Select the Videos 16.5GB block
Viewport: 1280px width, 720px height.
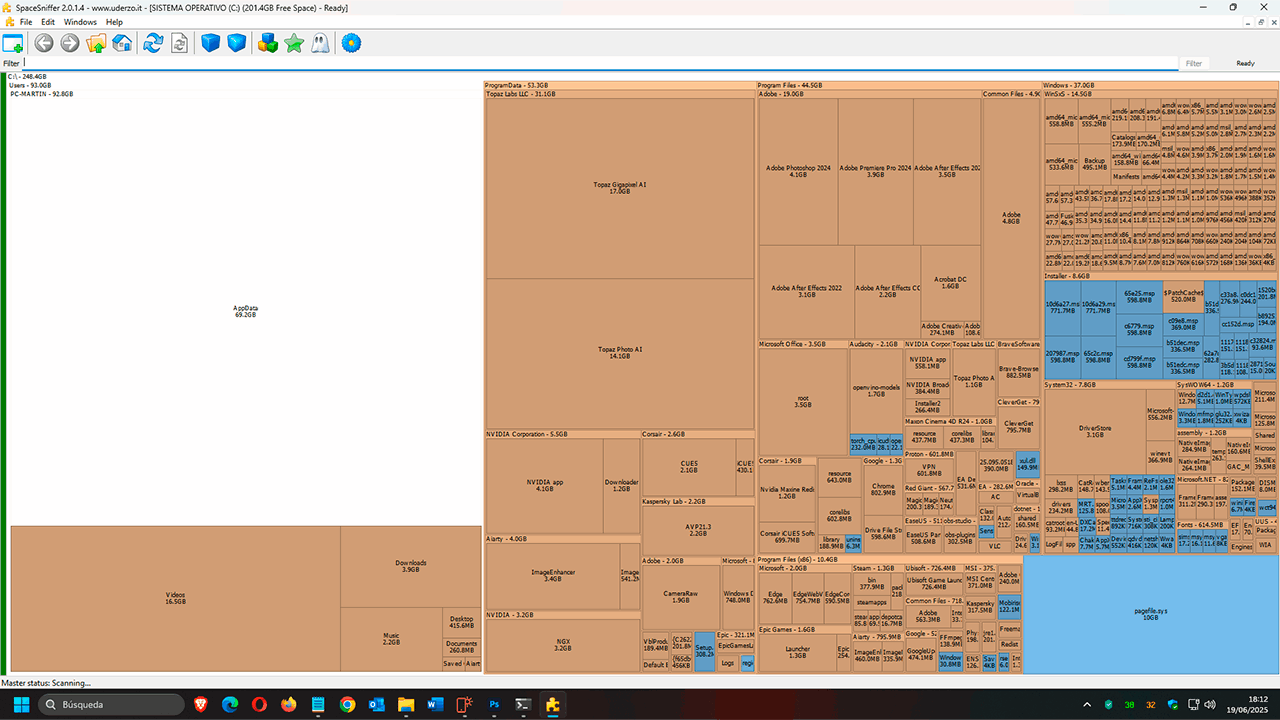[x=175, y=598]
